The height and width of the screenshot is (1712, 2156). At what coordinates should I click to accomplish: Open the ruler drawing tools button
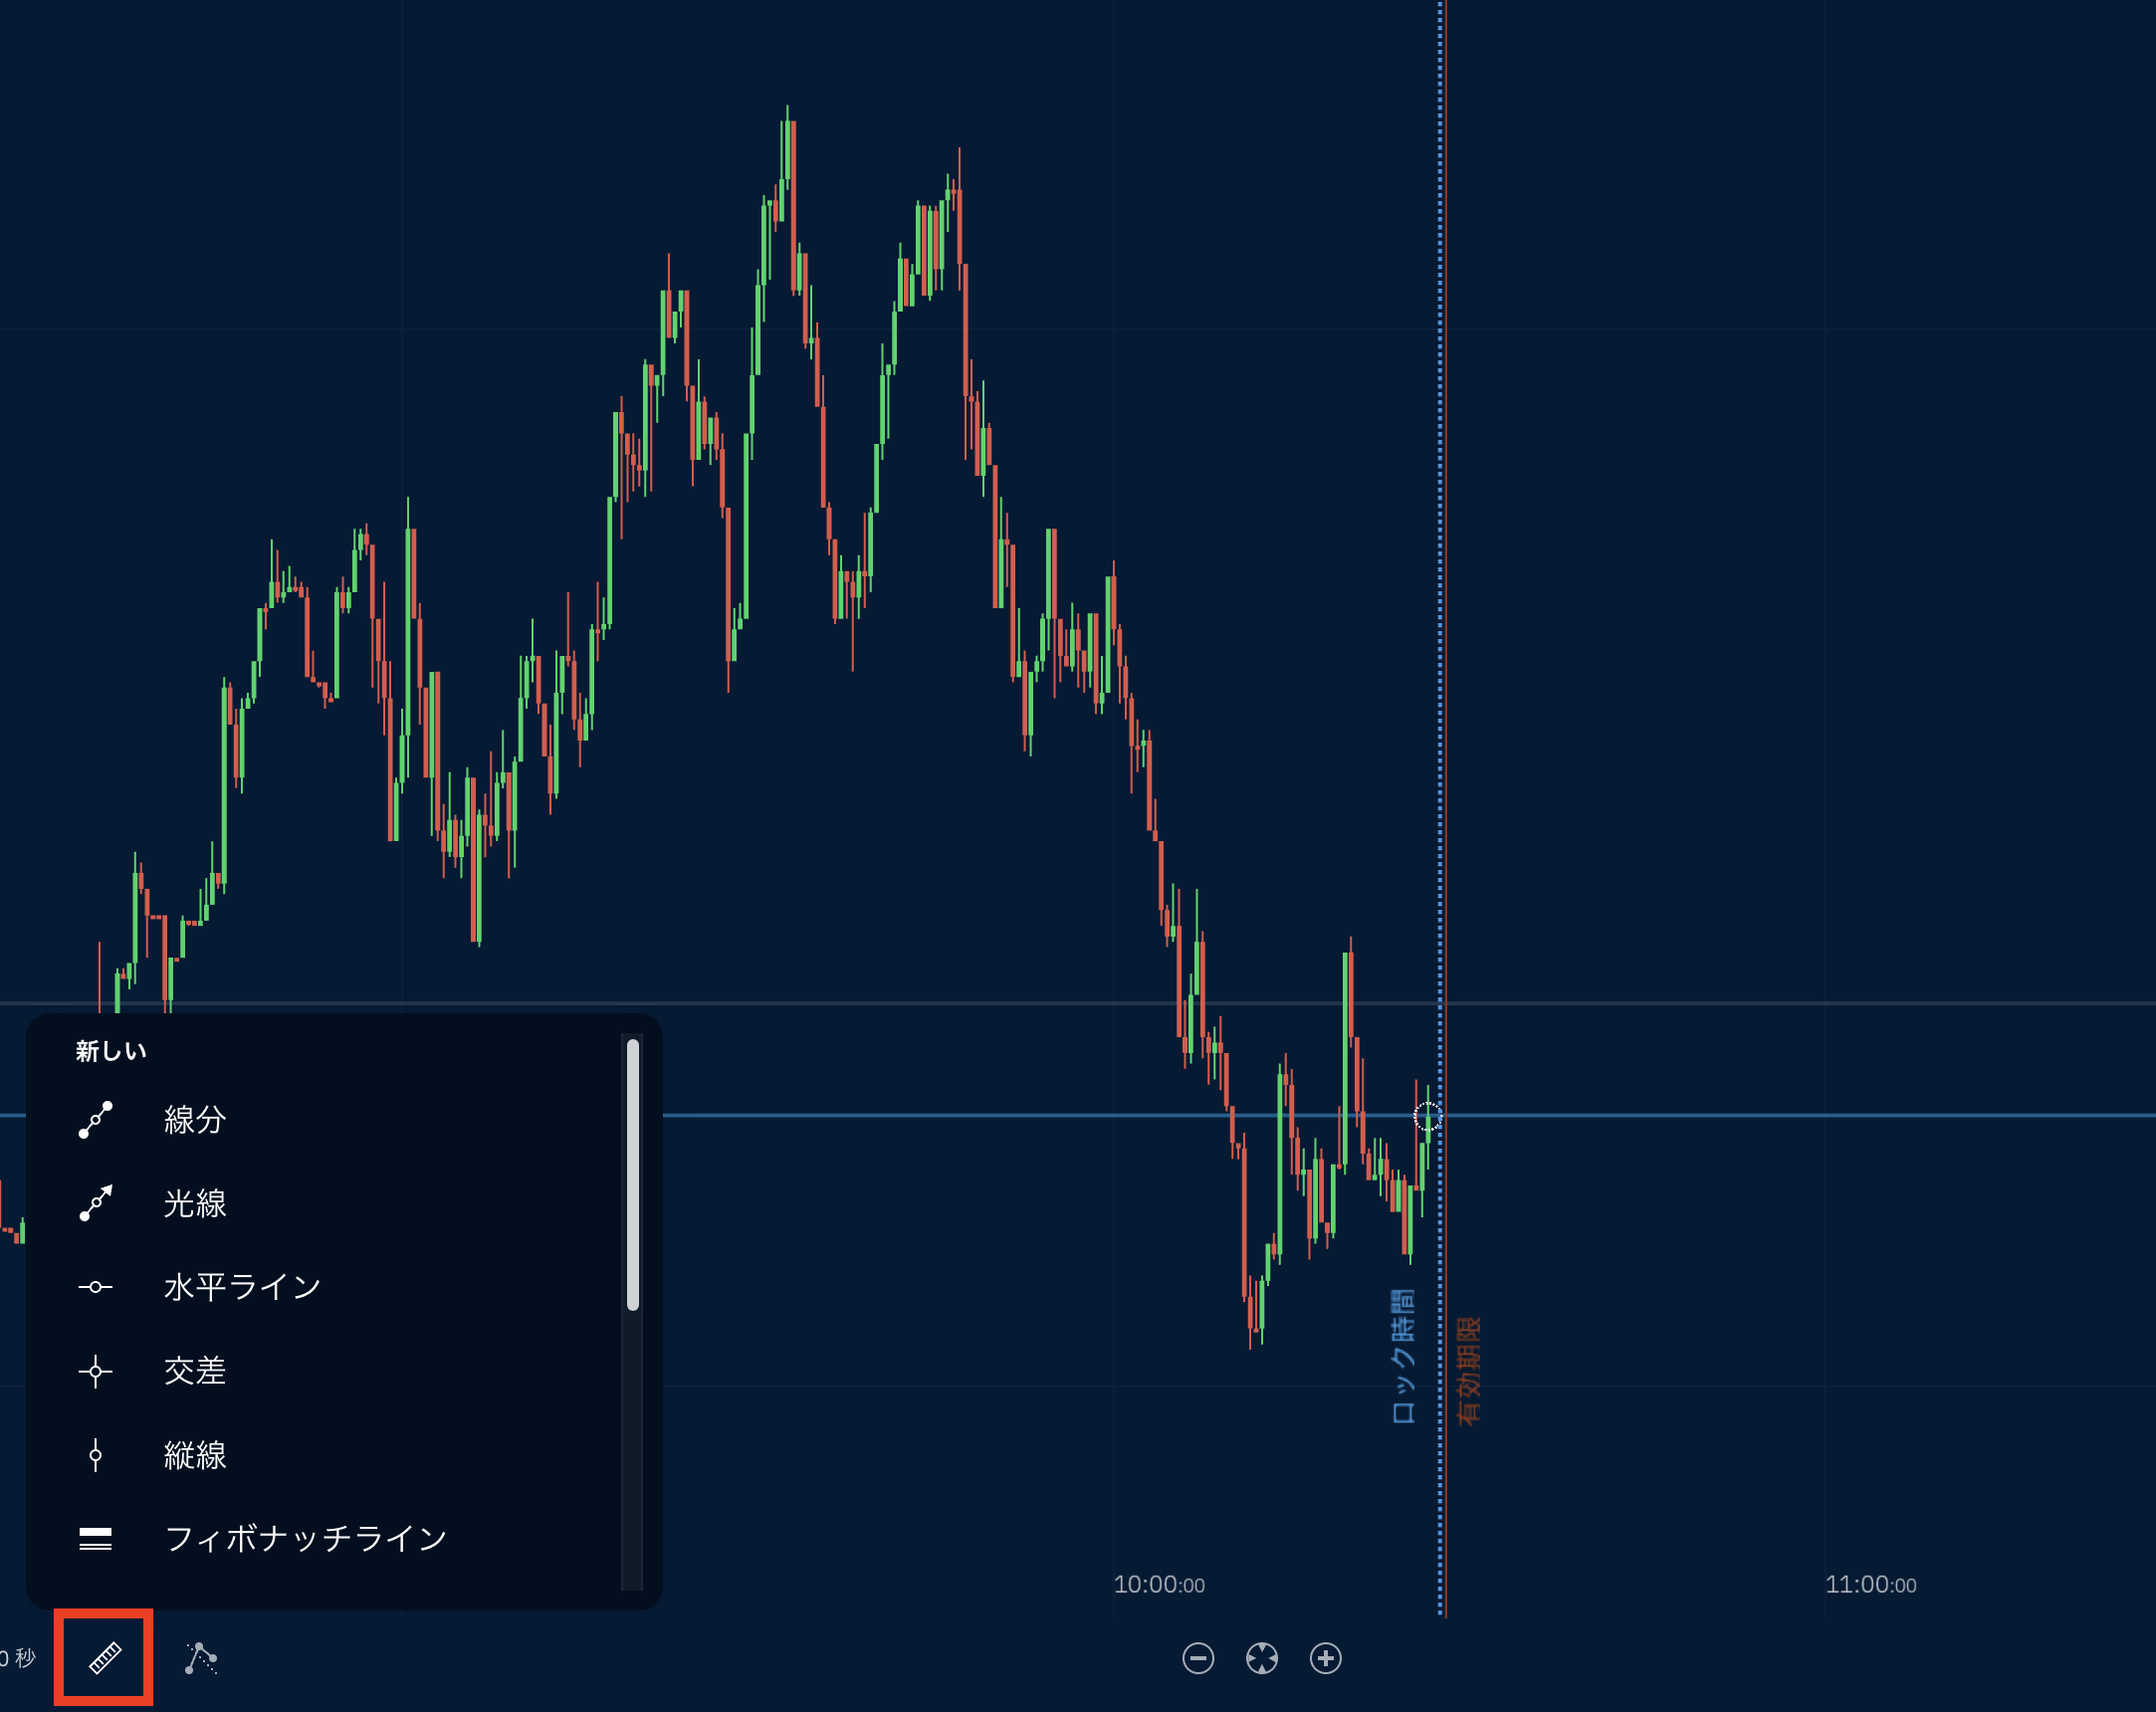click(105, 1658)
